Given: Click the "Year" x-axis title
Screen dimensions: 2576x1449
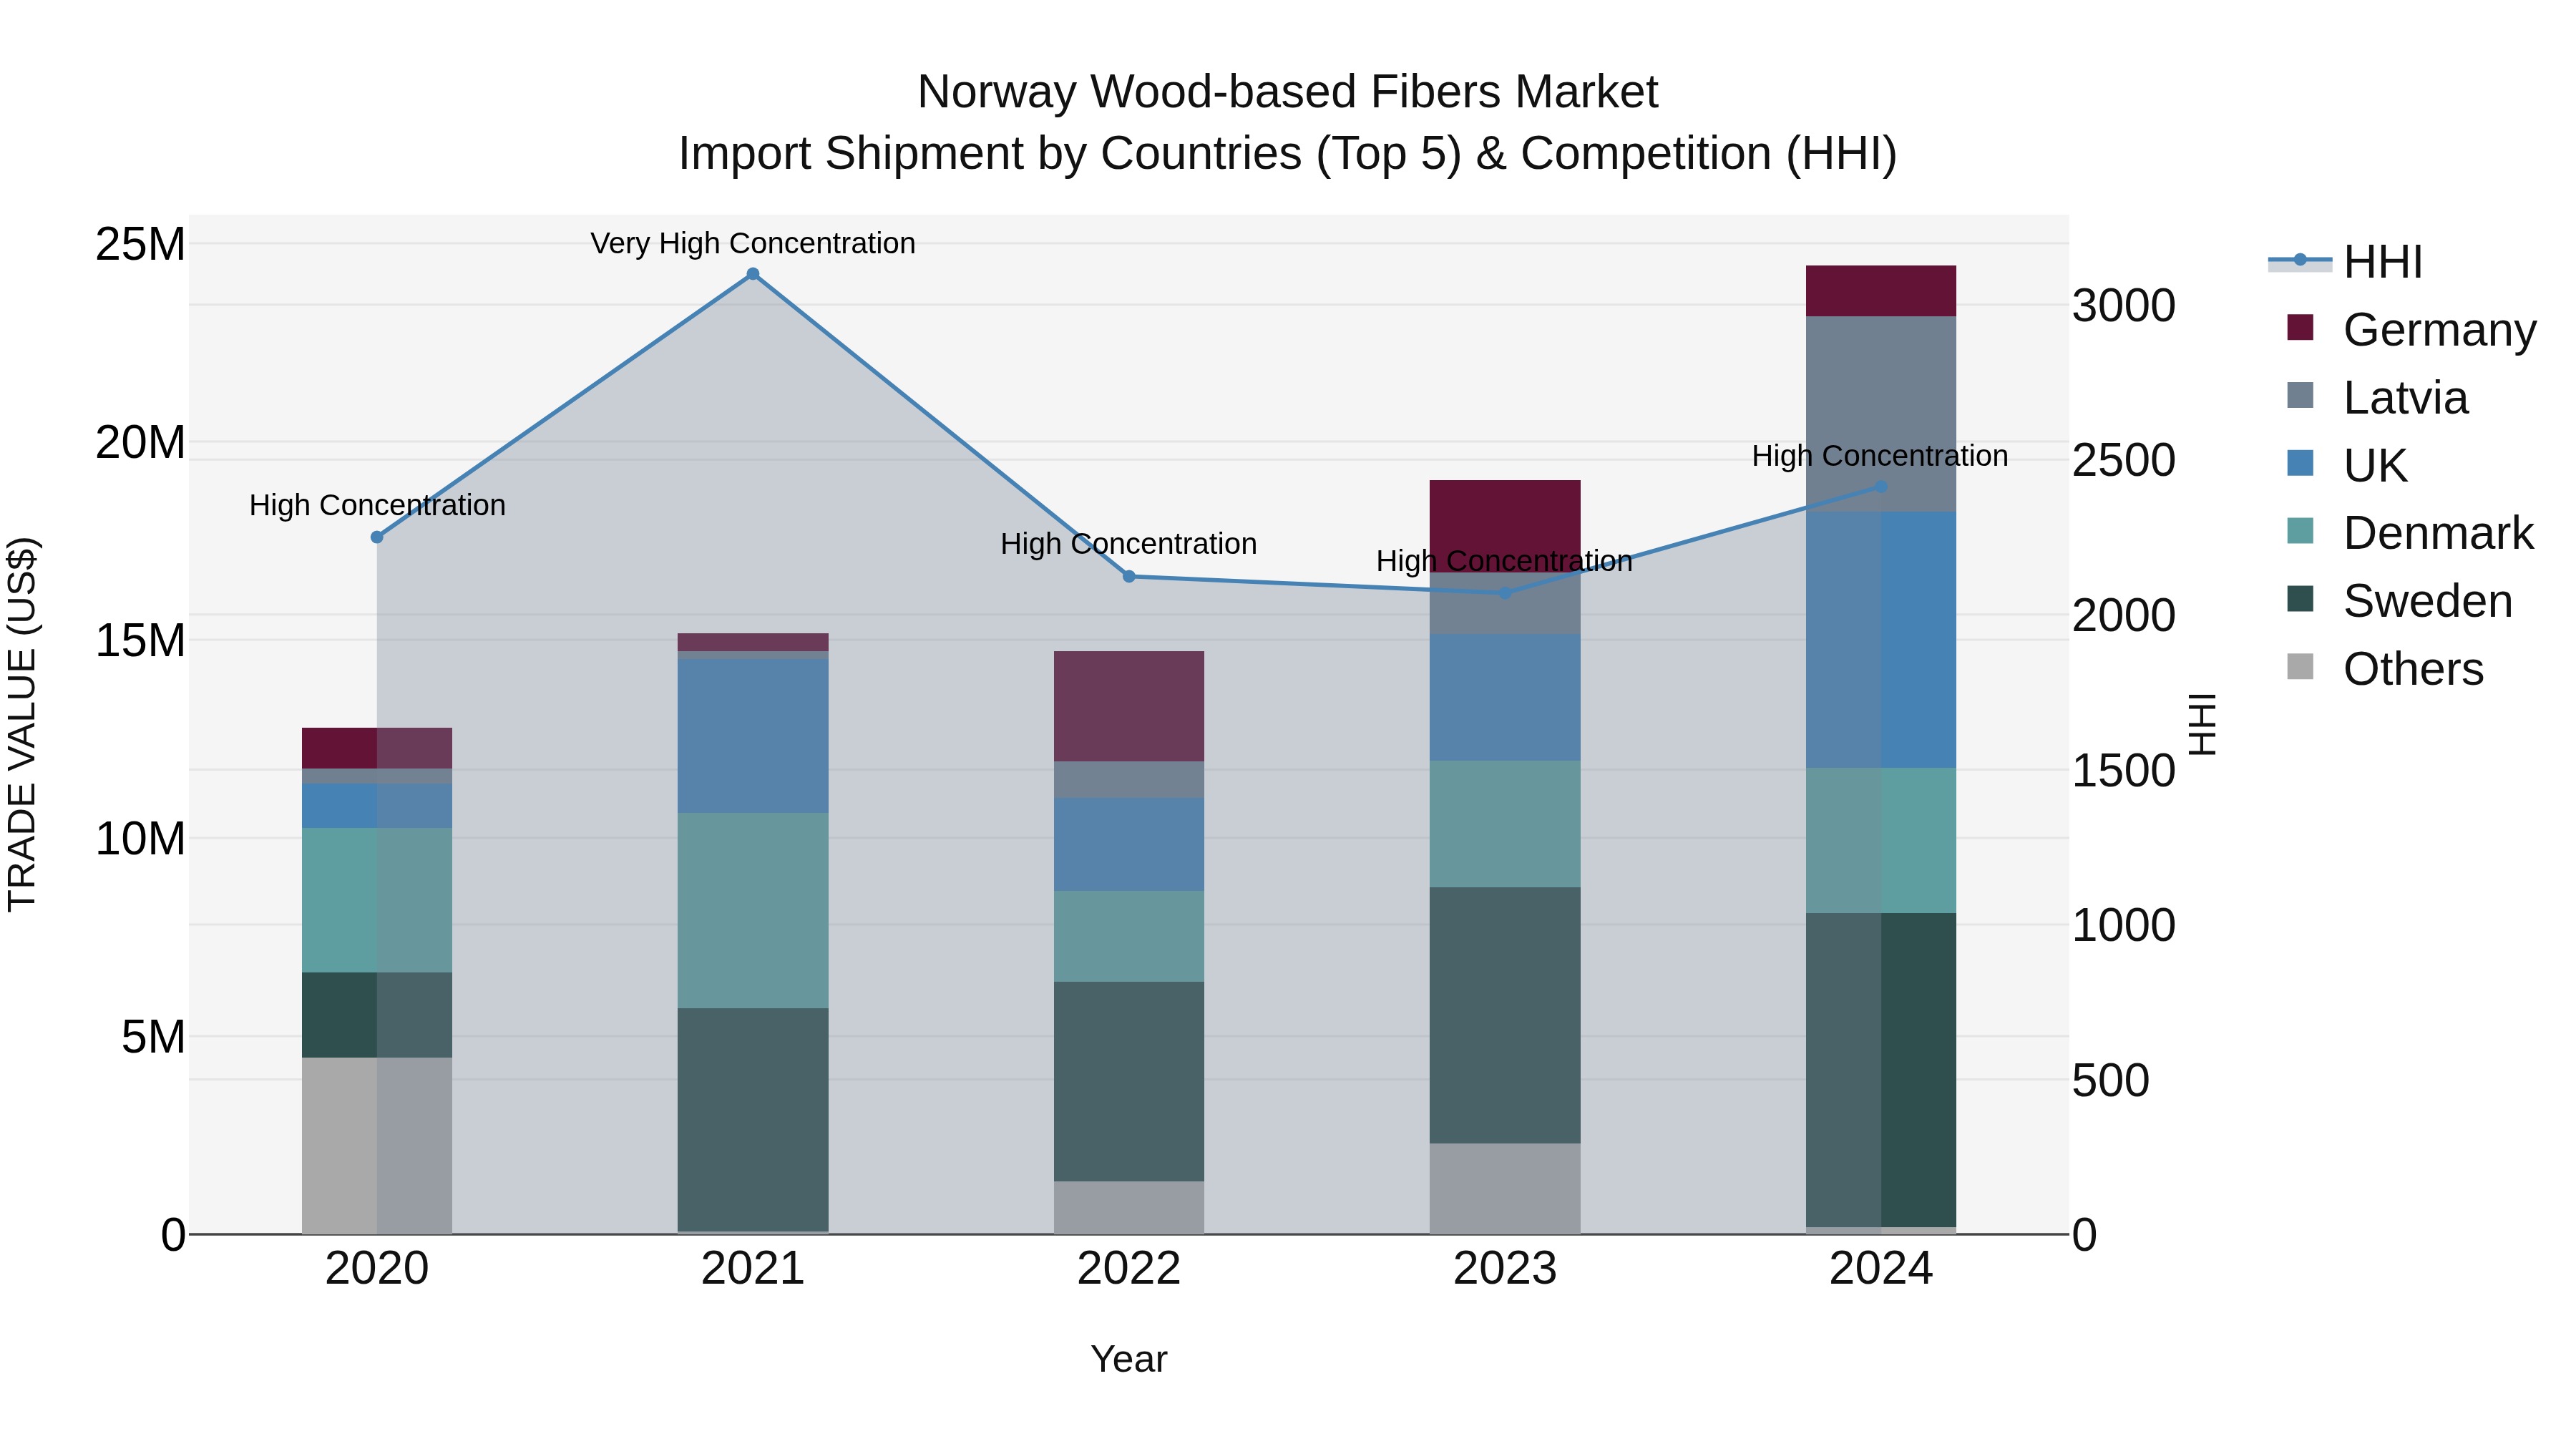Looking at the screenshot, I should (1129, 1360).
